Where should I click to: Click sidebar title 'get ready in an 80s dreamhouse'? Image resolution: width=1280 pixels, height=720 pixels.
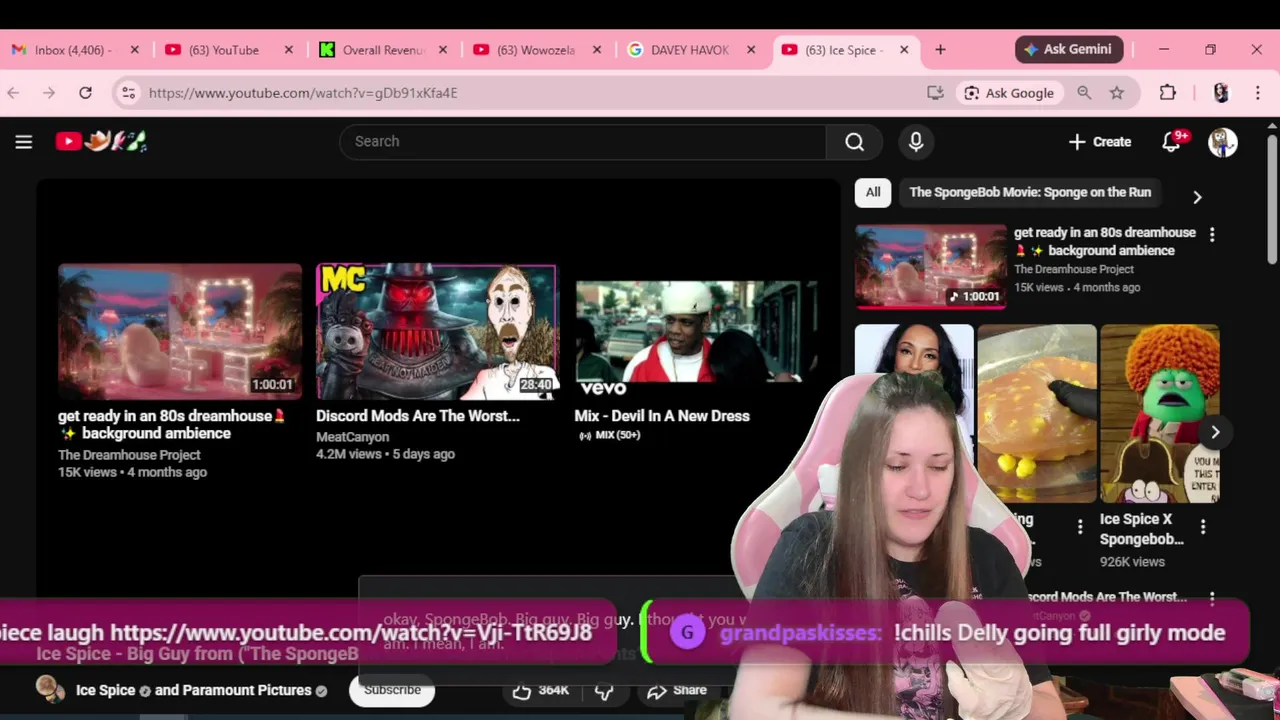pyautogui.click(x=1105, y=241)
